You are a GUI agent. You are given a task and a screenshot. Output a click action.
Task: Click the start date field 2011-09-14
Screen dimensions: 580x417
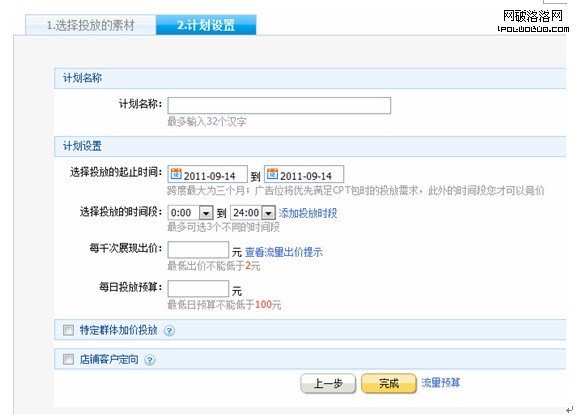[x=208, y=174]
